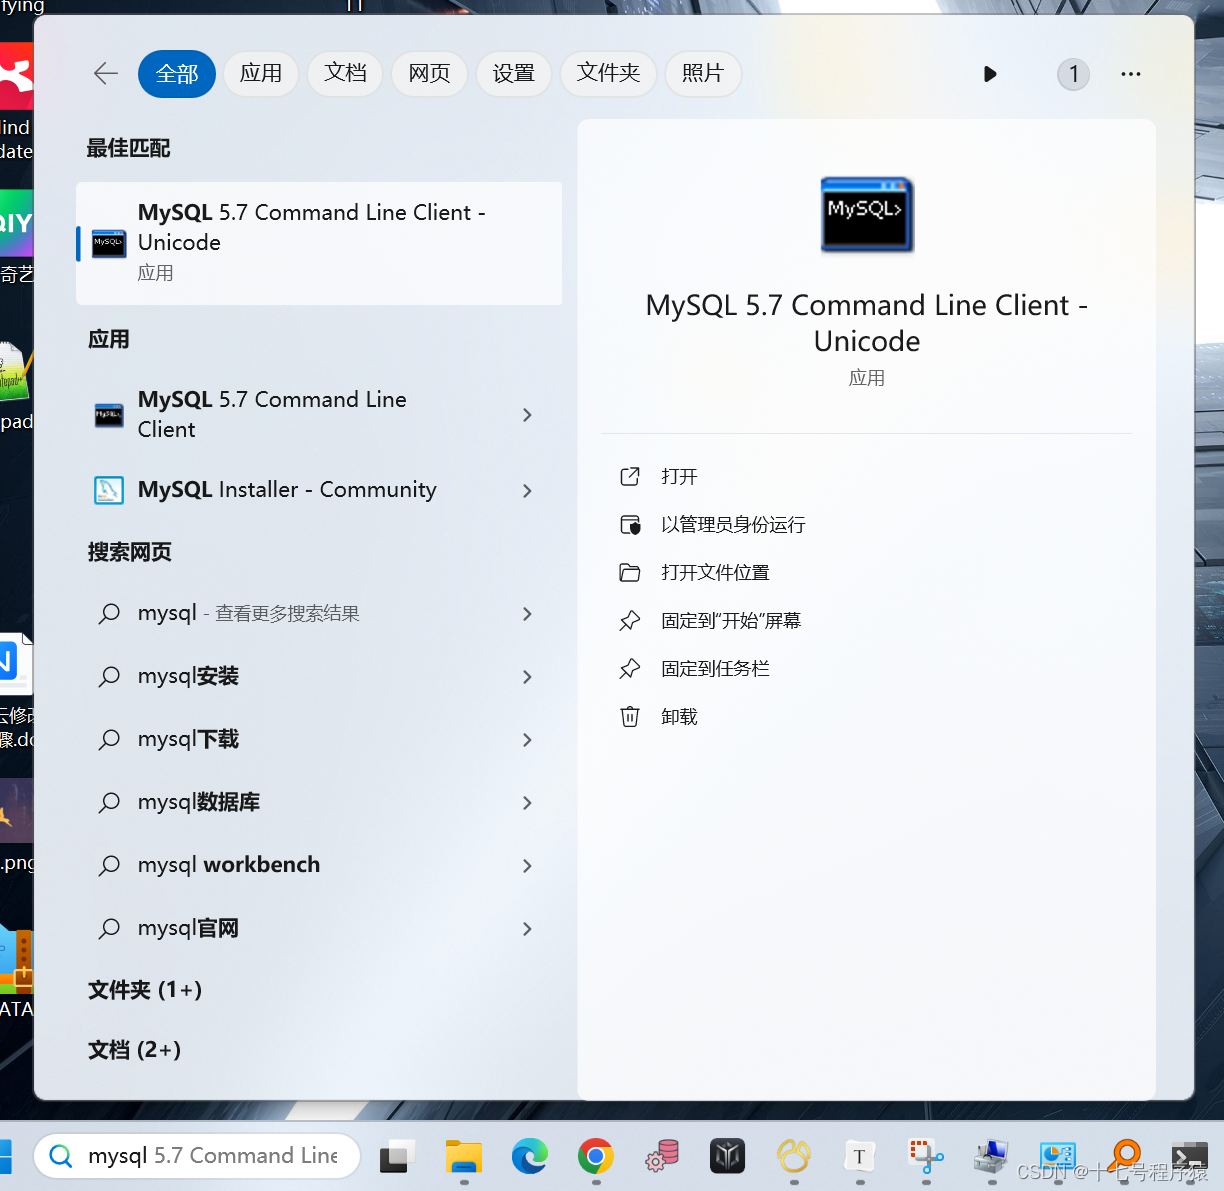
Task: Switch to the 文档 filter tab
Action: point(345,74)
